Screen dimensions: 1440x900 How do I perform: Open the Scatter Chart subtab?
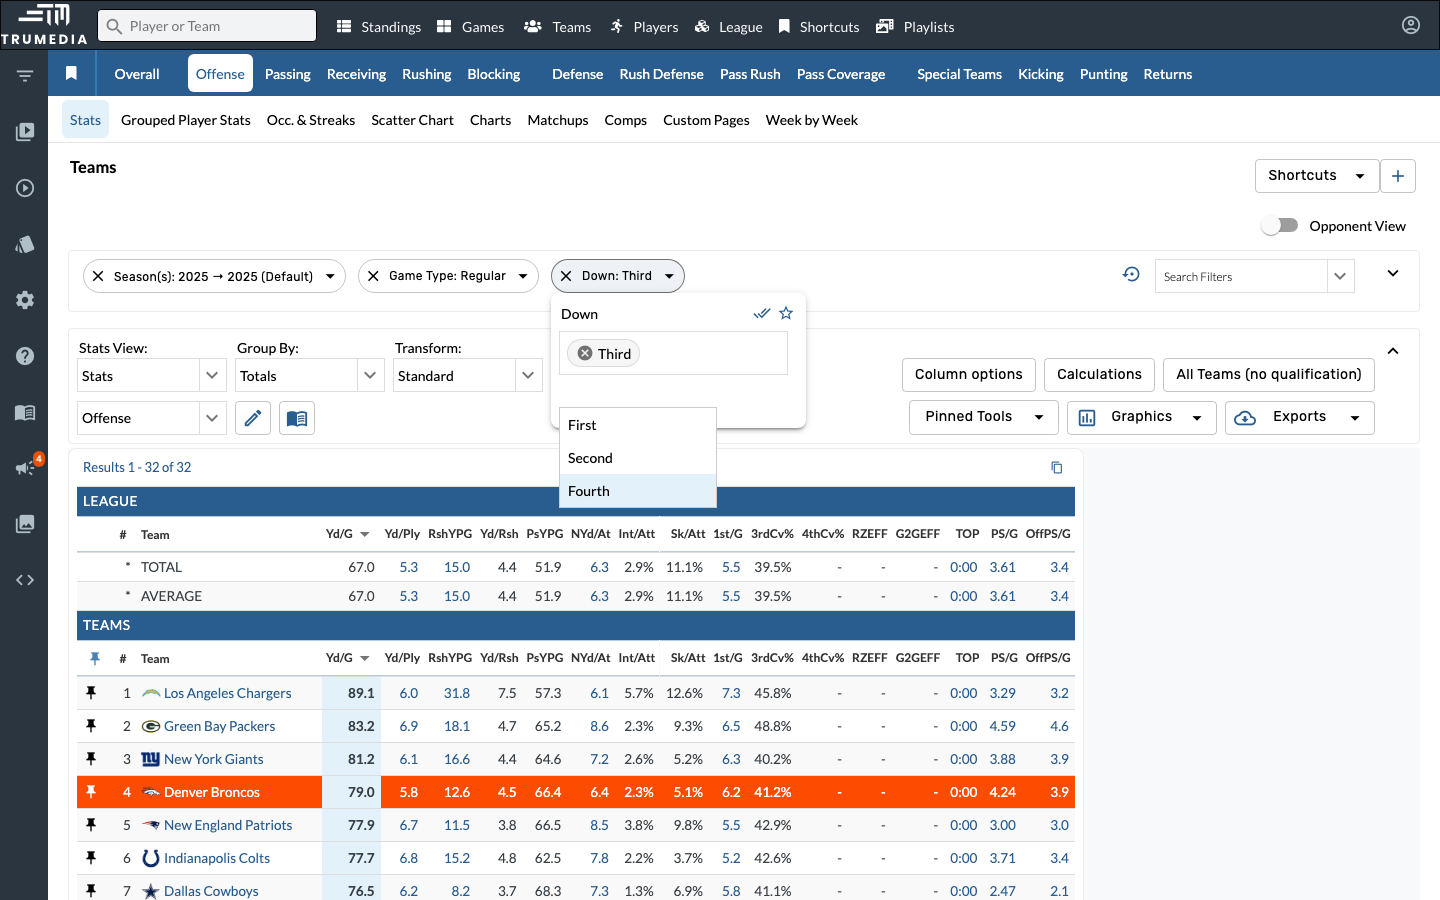click(x=413, y=120)
